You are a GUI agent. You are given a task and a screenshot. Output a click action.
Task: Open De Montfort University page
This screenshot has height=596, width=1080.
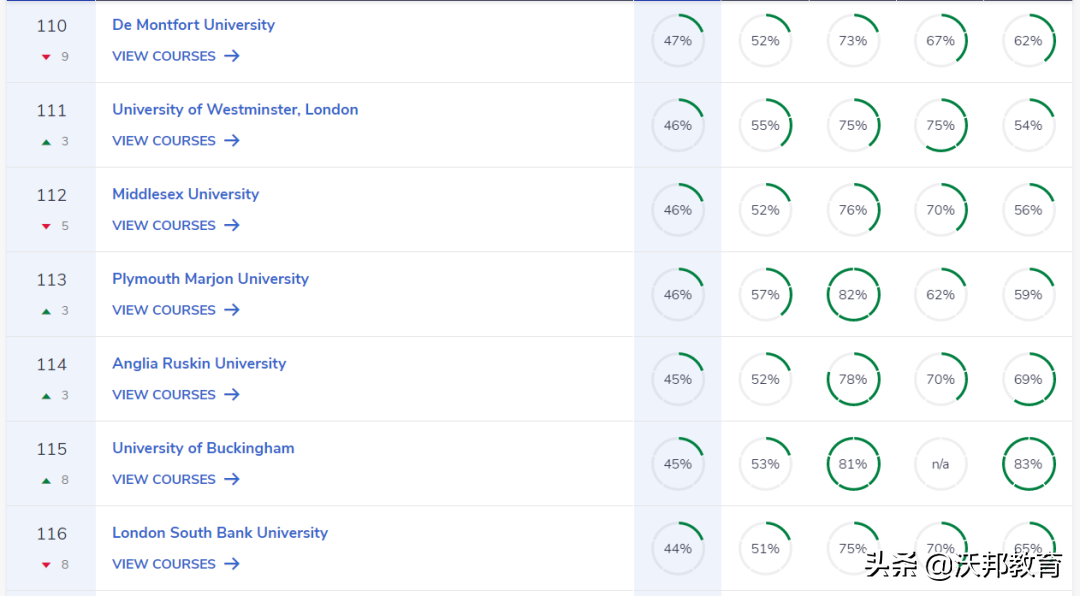(193, 25)
